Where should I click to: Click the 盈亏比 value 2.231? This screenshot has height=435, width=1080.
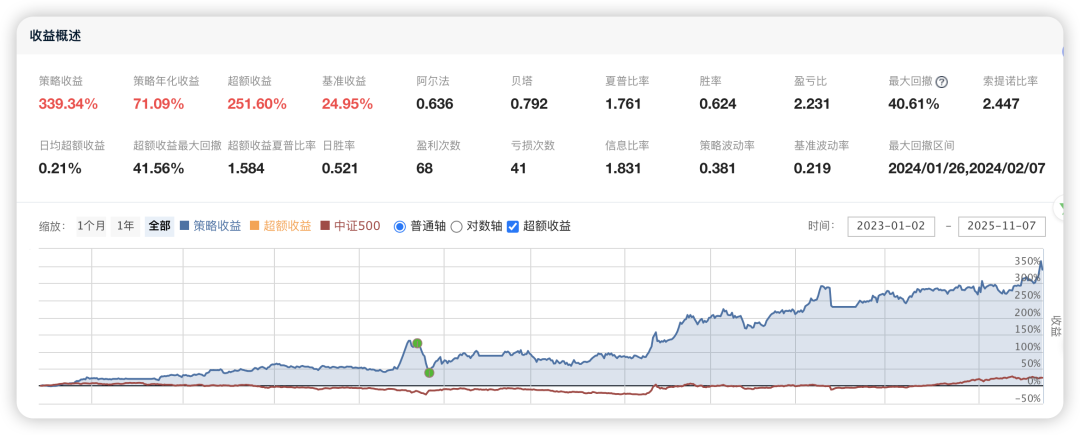click(812, 105)
